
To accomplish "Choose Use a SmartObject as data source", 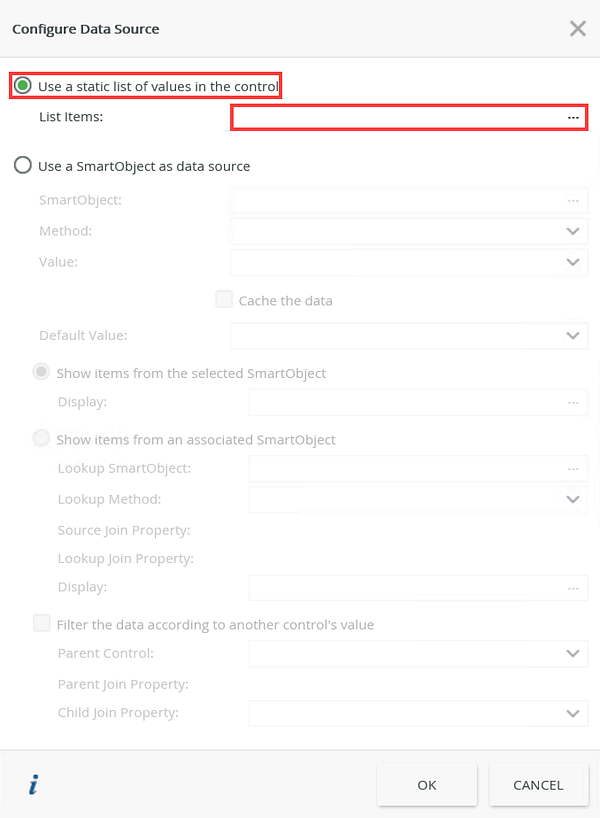I will click(x=22, y=165).
